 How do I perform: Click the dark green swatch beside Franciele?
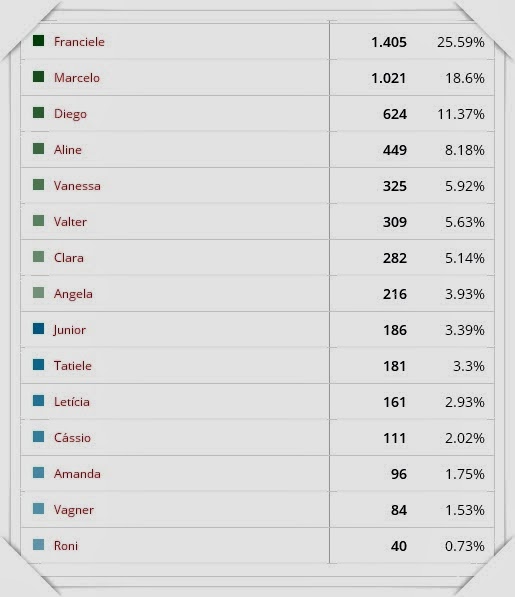(38, 41)
